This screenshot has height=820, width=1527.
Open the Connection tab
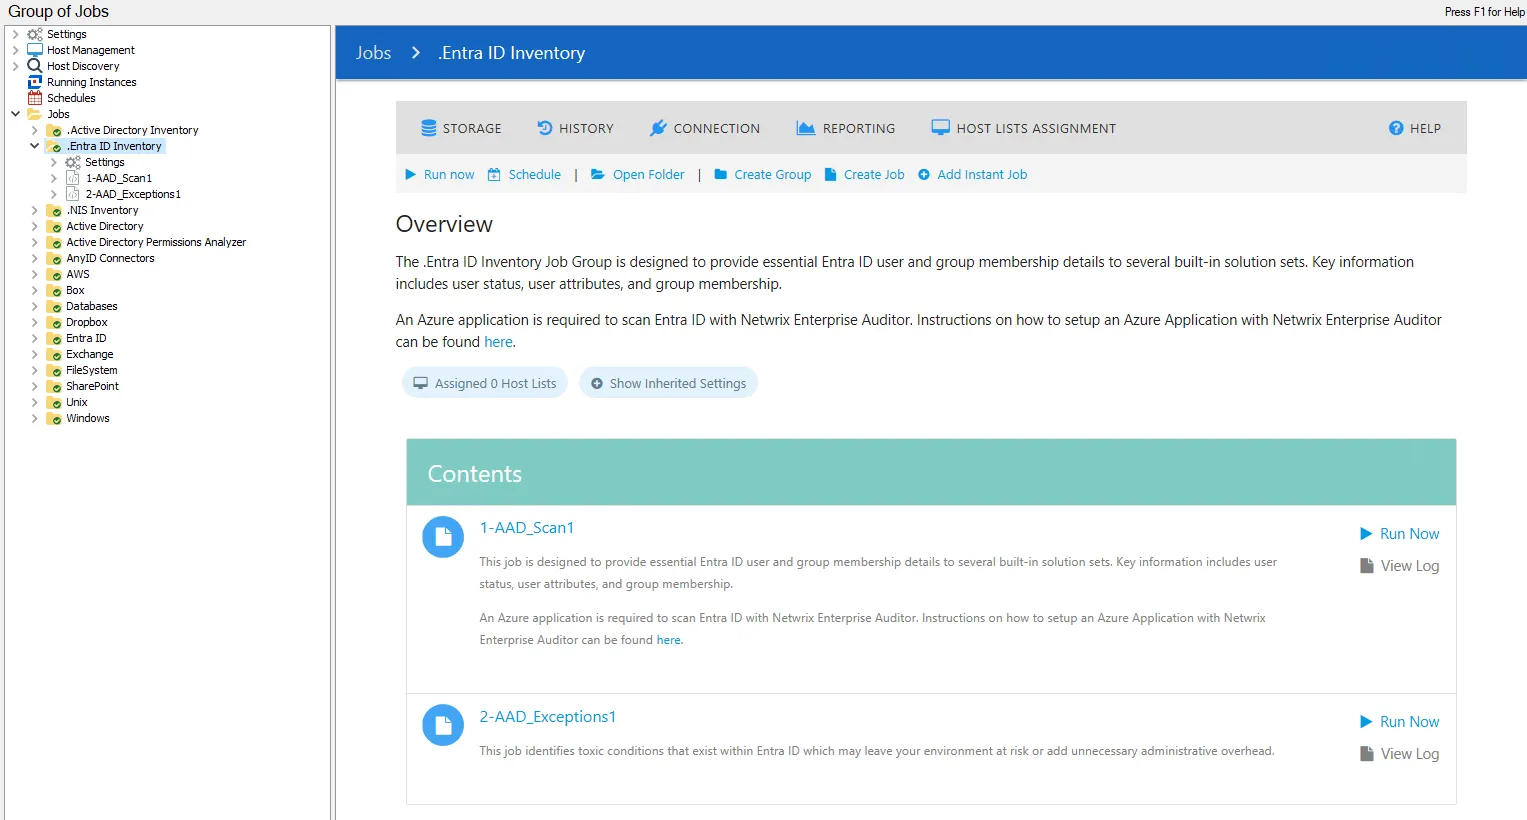[705, 128]
